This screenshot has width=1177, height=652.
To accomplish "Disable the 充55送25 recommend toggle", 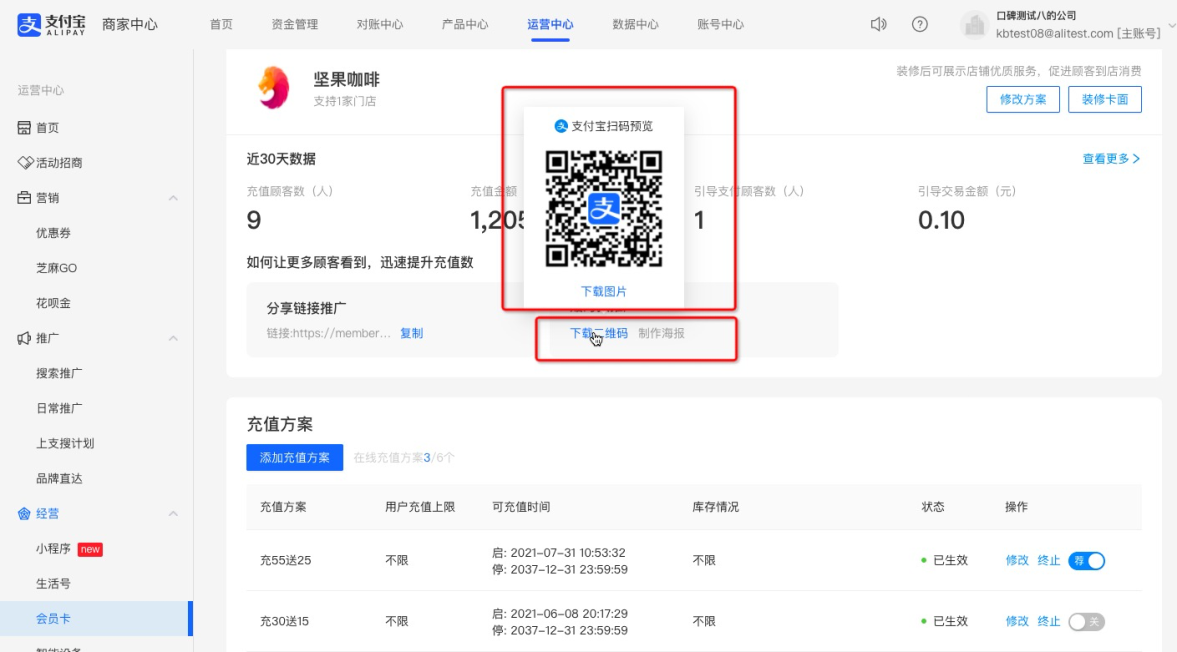I will (x=1086, y=560).
